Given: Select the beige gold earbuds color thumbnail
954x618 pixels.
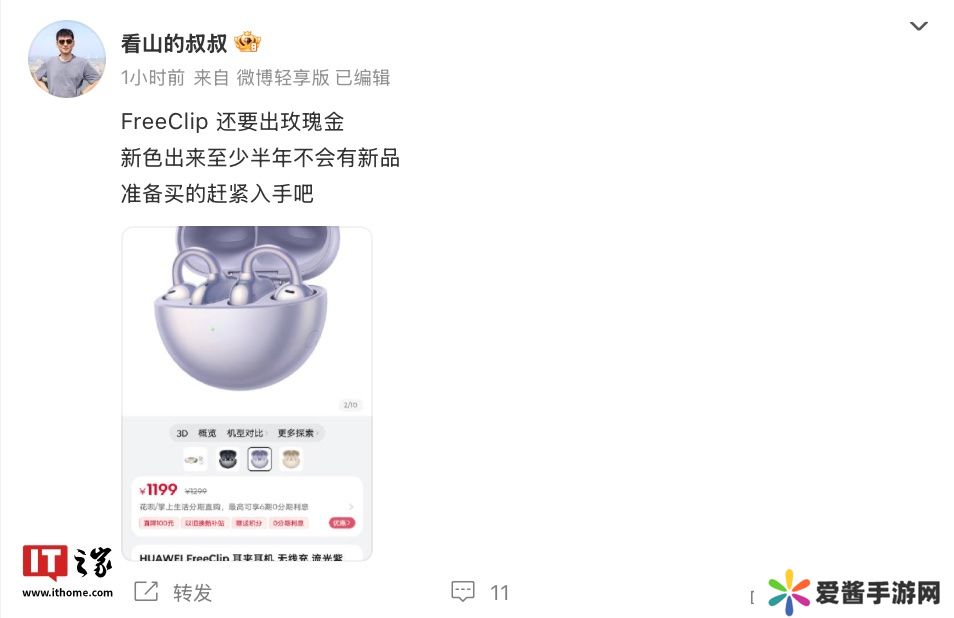Looking at the screenshot, I should (291, 459).
